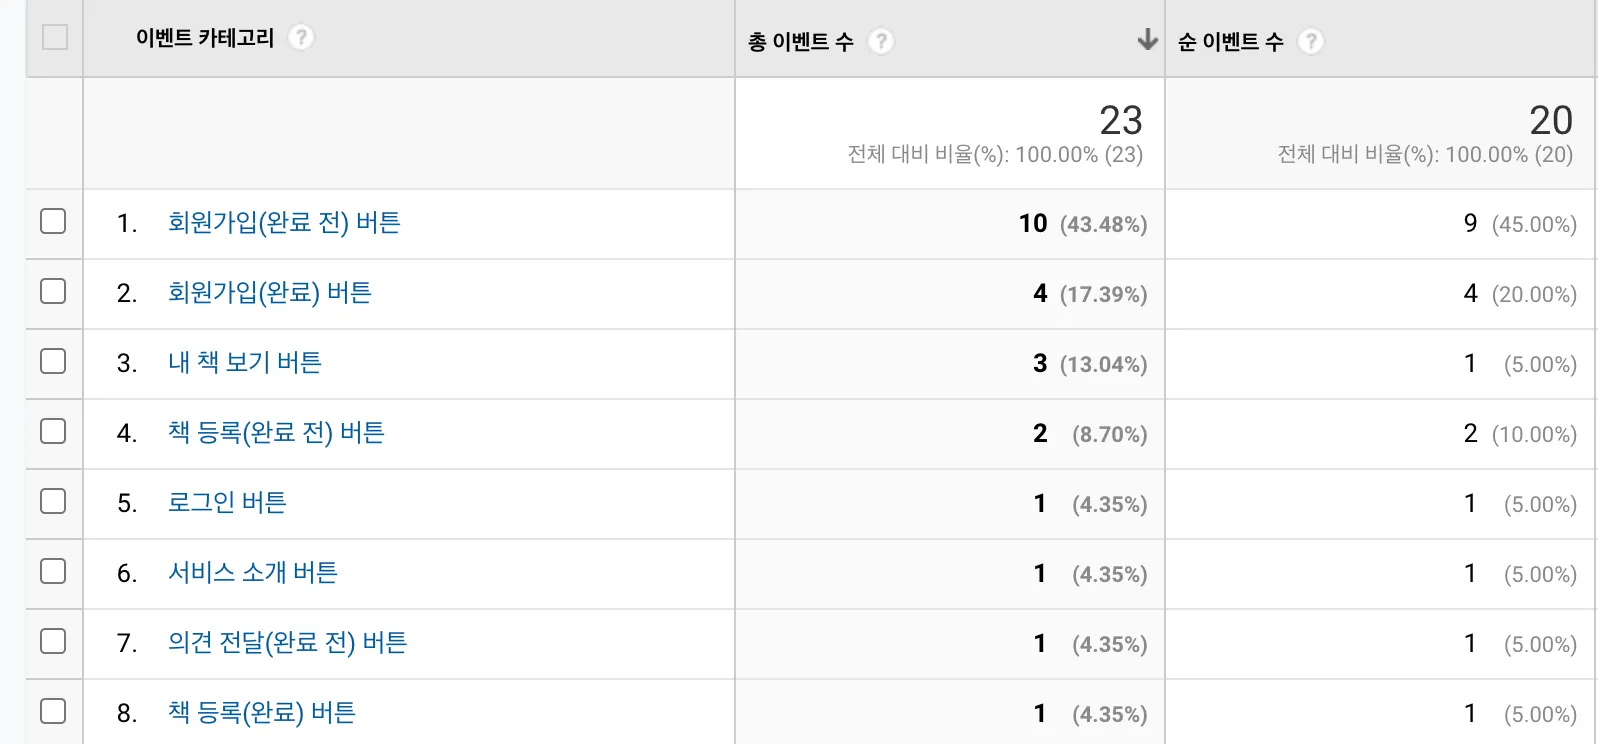This screenshot has width=1598, height=744.
Task: Select checkbox for row 8 책 등록(완료)
Action: (53, 711)
